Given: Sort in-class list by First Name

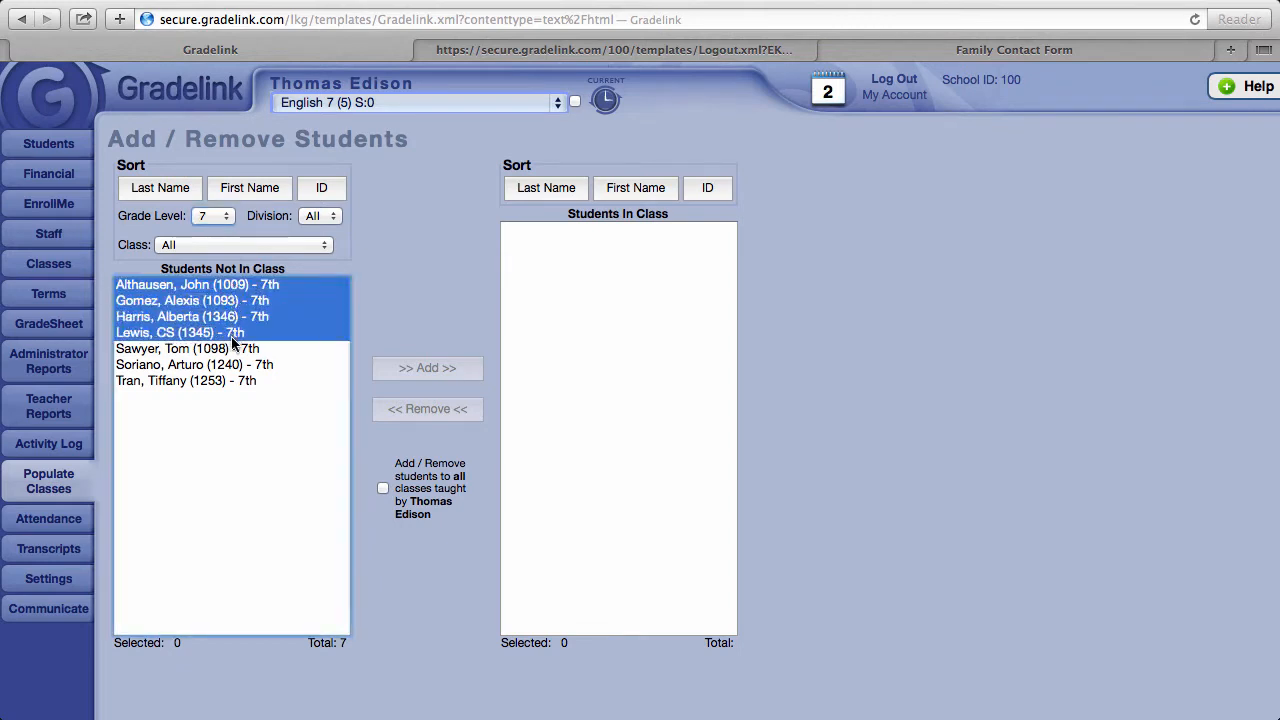Looking at the screenshot, I should click(x=635, y=188).
